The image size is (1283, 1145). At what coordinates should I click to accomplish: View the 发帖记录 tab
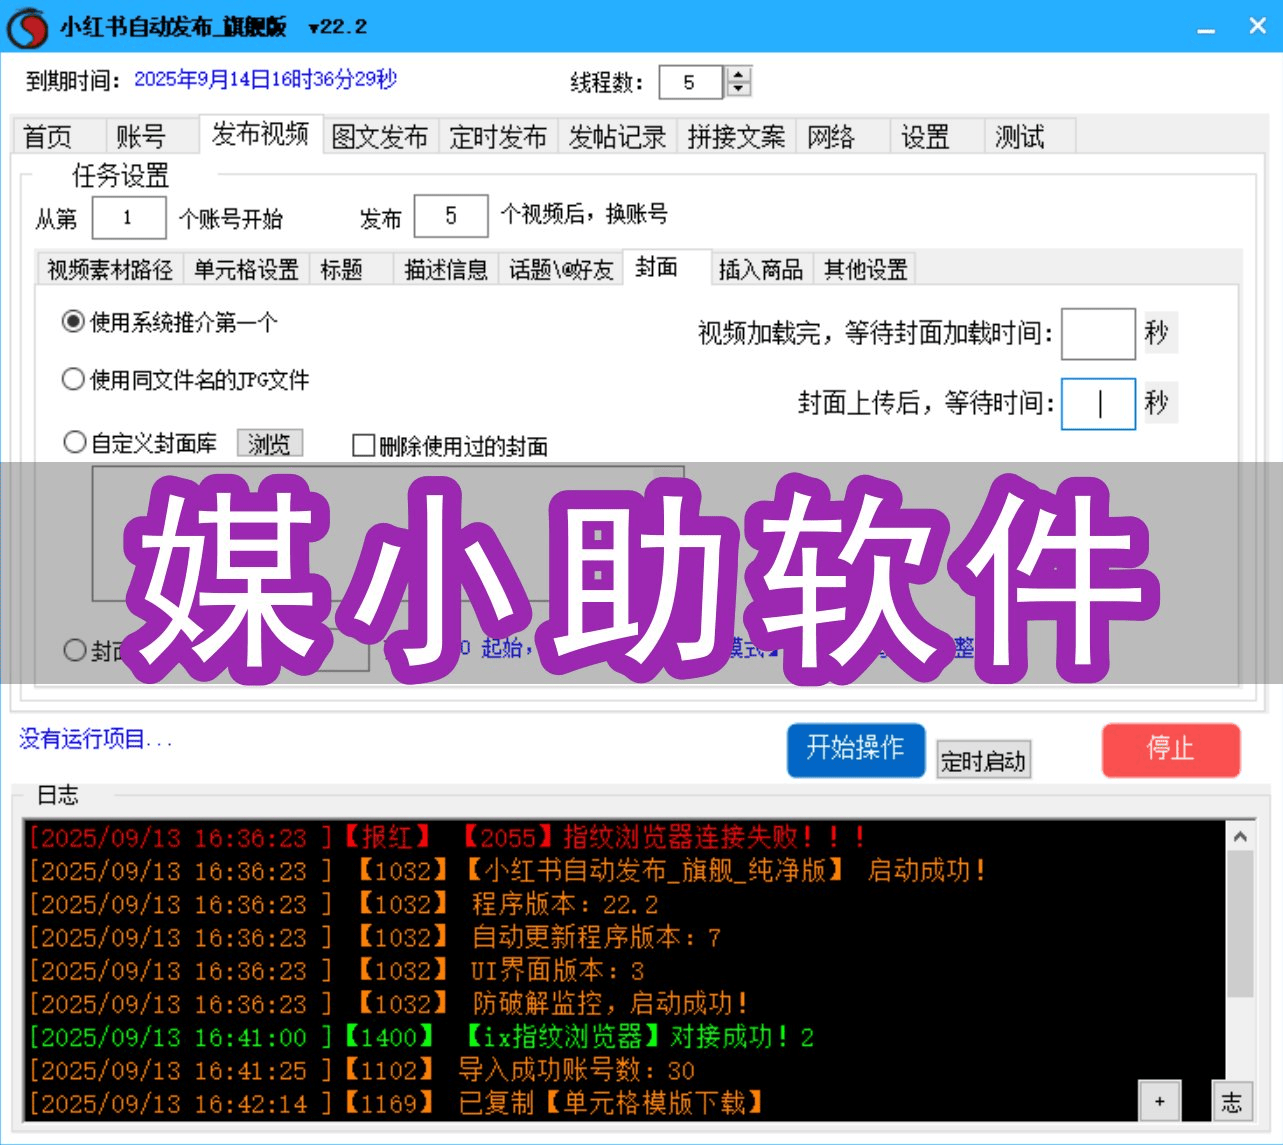pyautogui.click(x=617, y=136)
